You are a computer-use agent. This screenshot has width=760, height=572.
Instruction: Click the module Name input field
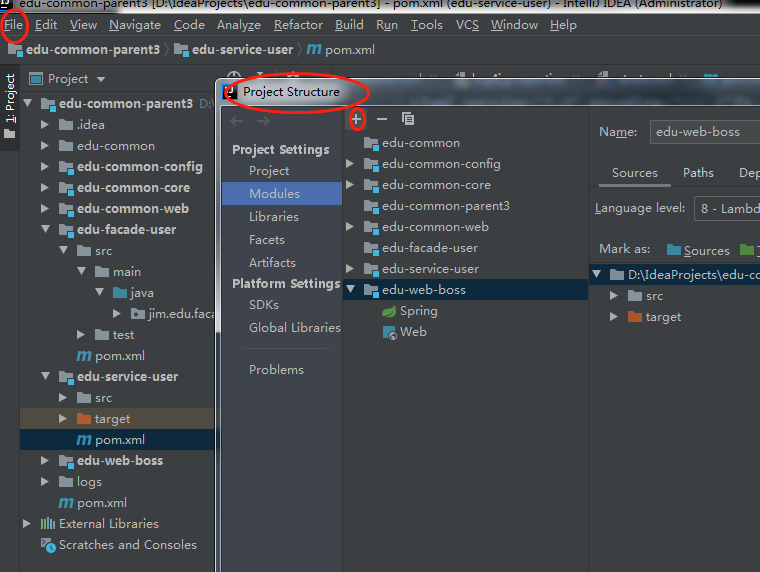705,132
